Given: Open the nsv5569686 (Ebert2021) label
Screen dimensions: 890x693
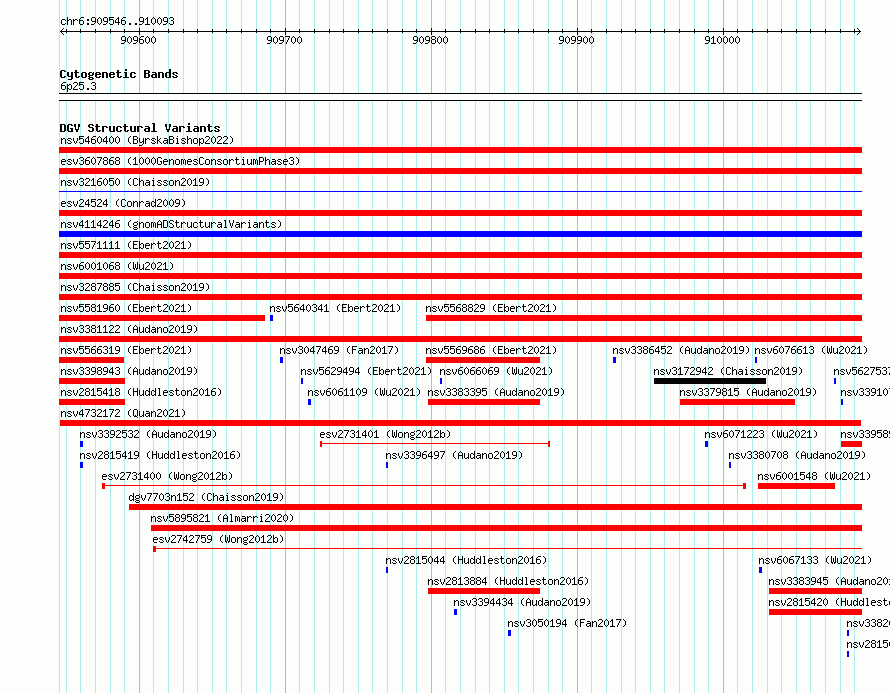Looking at the screenshot, I should pos(491,350).
